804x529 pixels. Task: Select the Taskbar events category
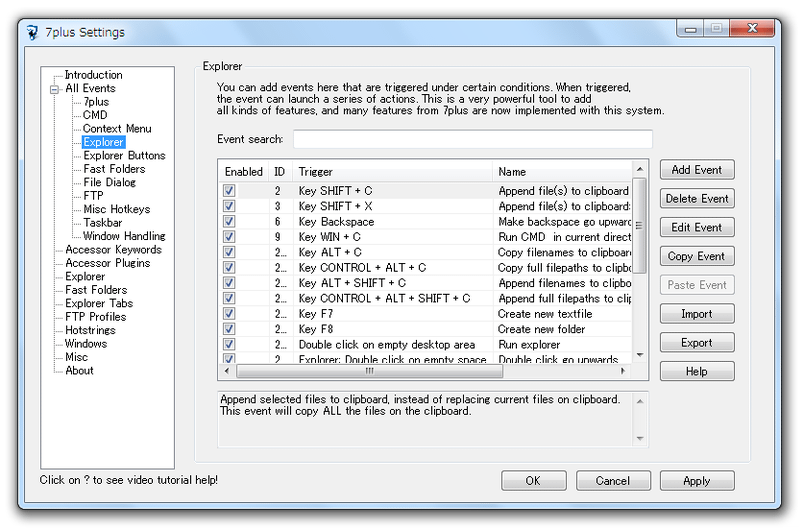[103, 222]
